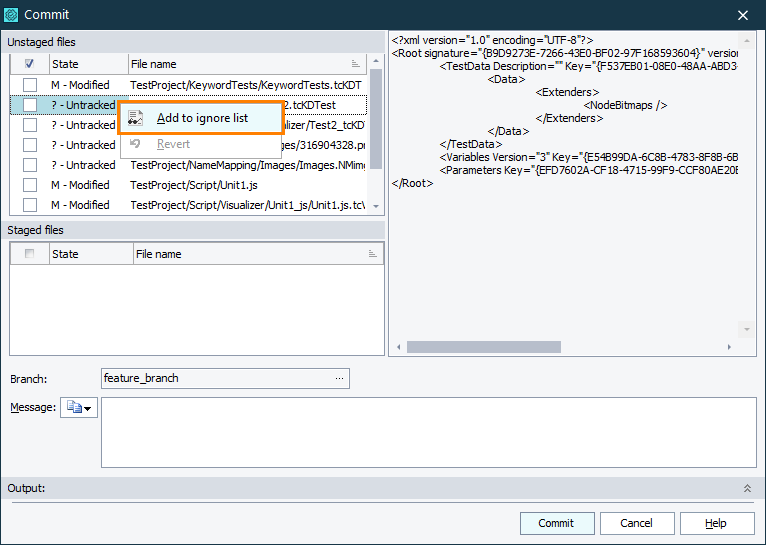The height and width of the screenshot is (545, 766).
Task: Click inside the commit Message text box
Action: click(428, 432)
